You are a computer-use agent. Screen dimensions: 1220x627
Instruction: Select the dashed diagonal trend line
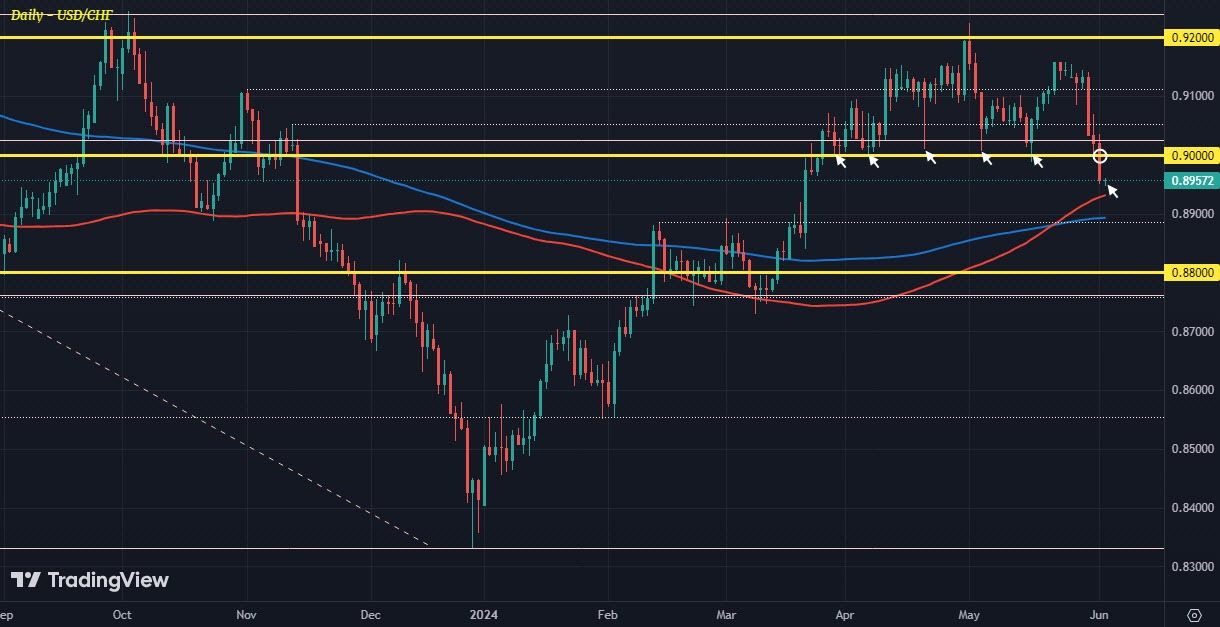click(215, 427)
